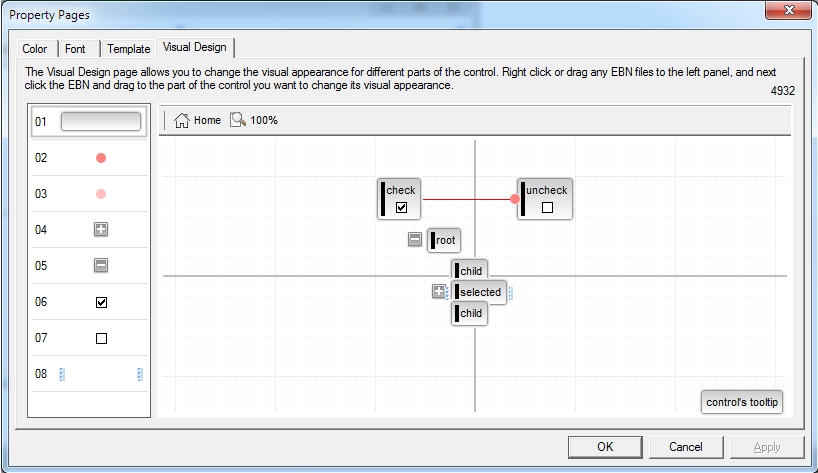
Task: Switch to the Color tab
Action: 35,48
